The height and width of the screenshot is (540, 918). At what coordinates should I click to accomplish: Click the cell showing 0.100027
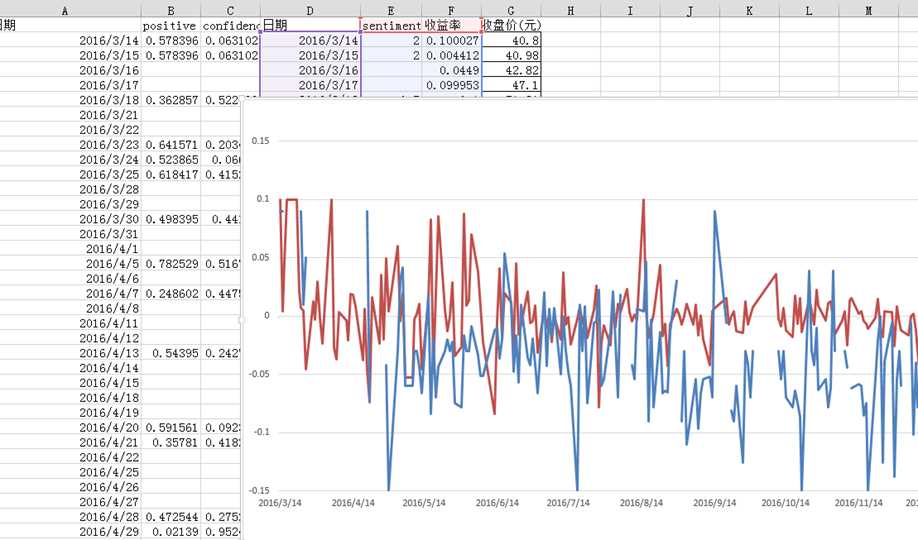[451, 41]
